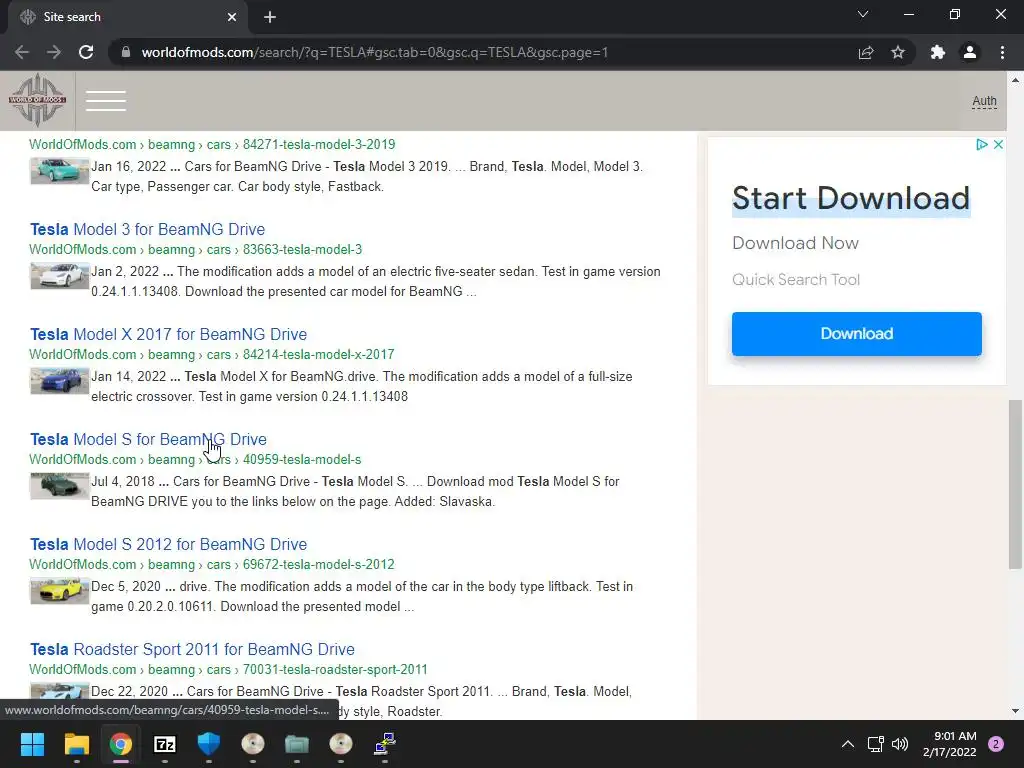Click the page vertical scrollbar thumb

point(1015,484)
